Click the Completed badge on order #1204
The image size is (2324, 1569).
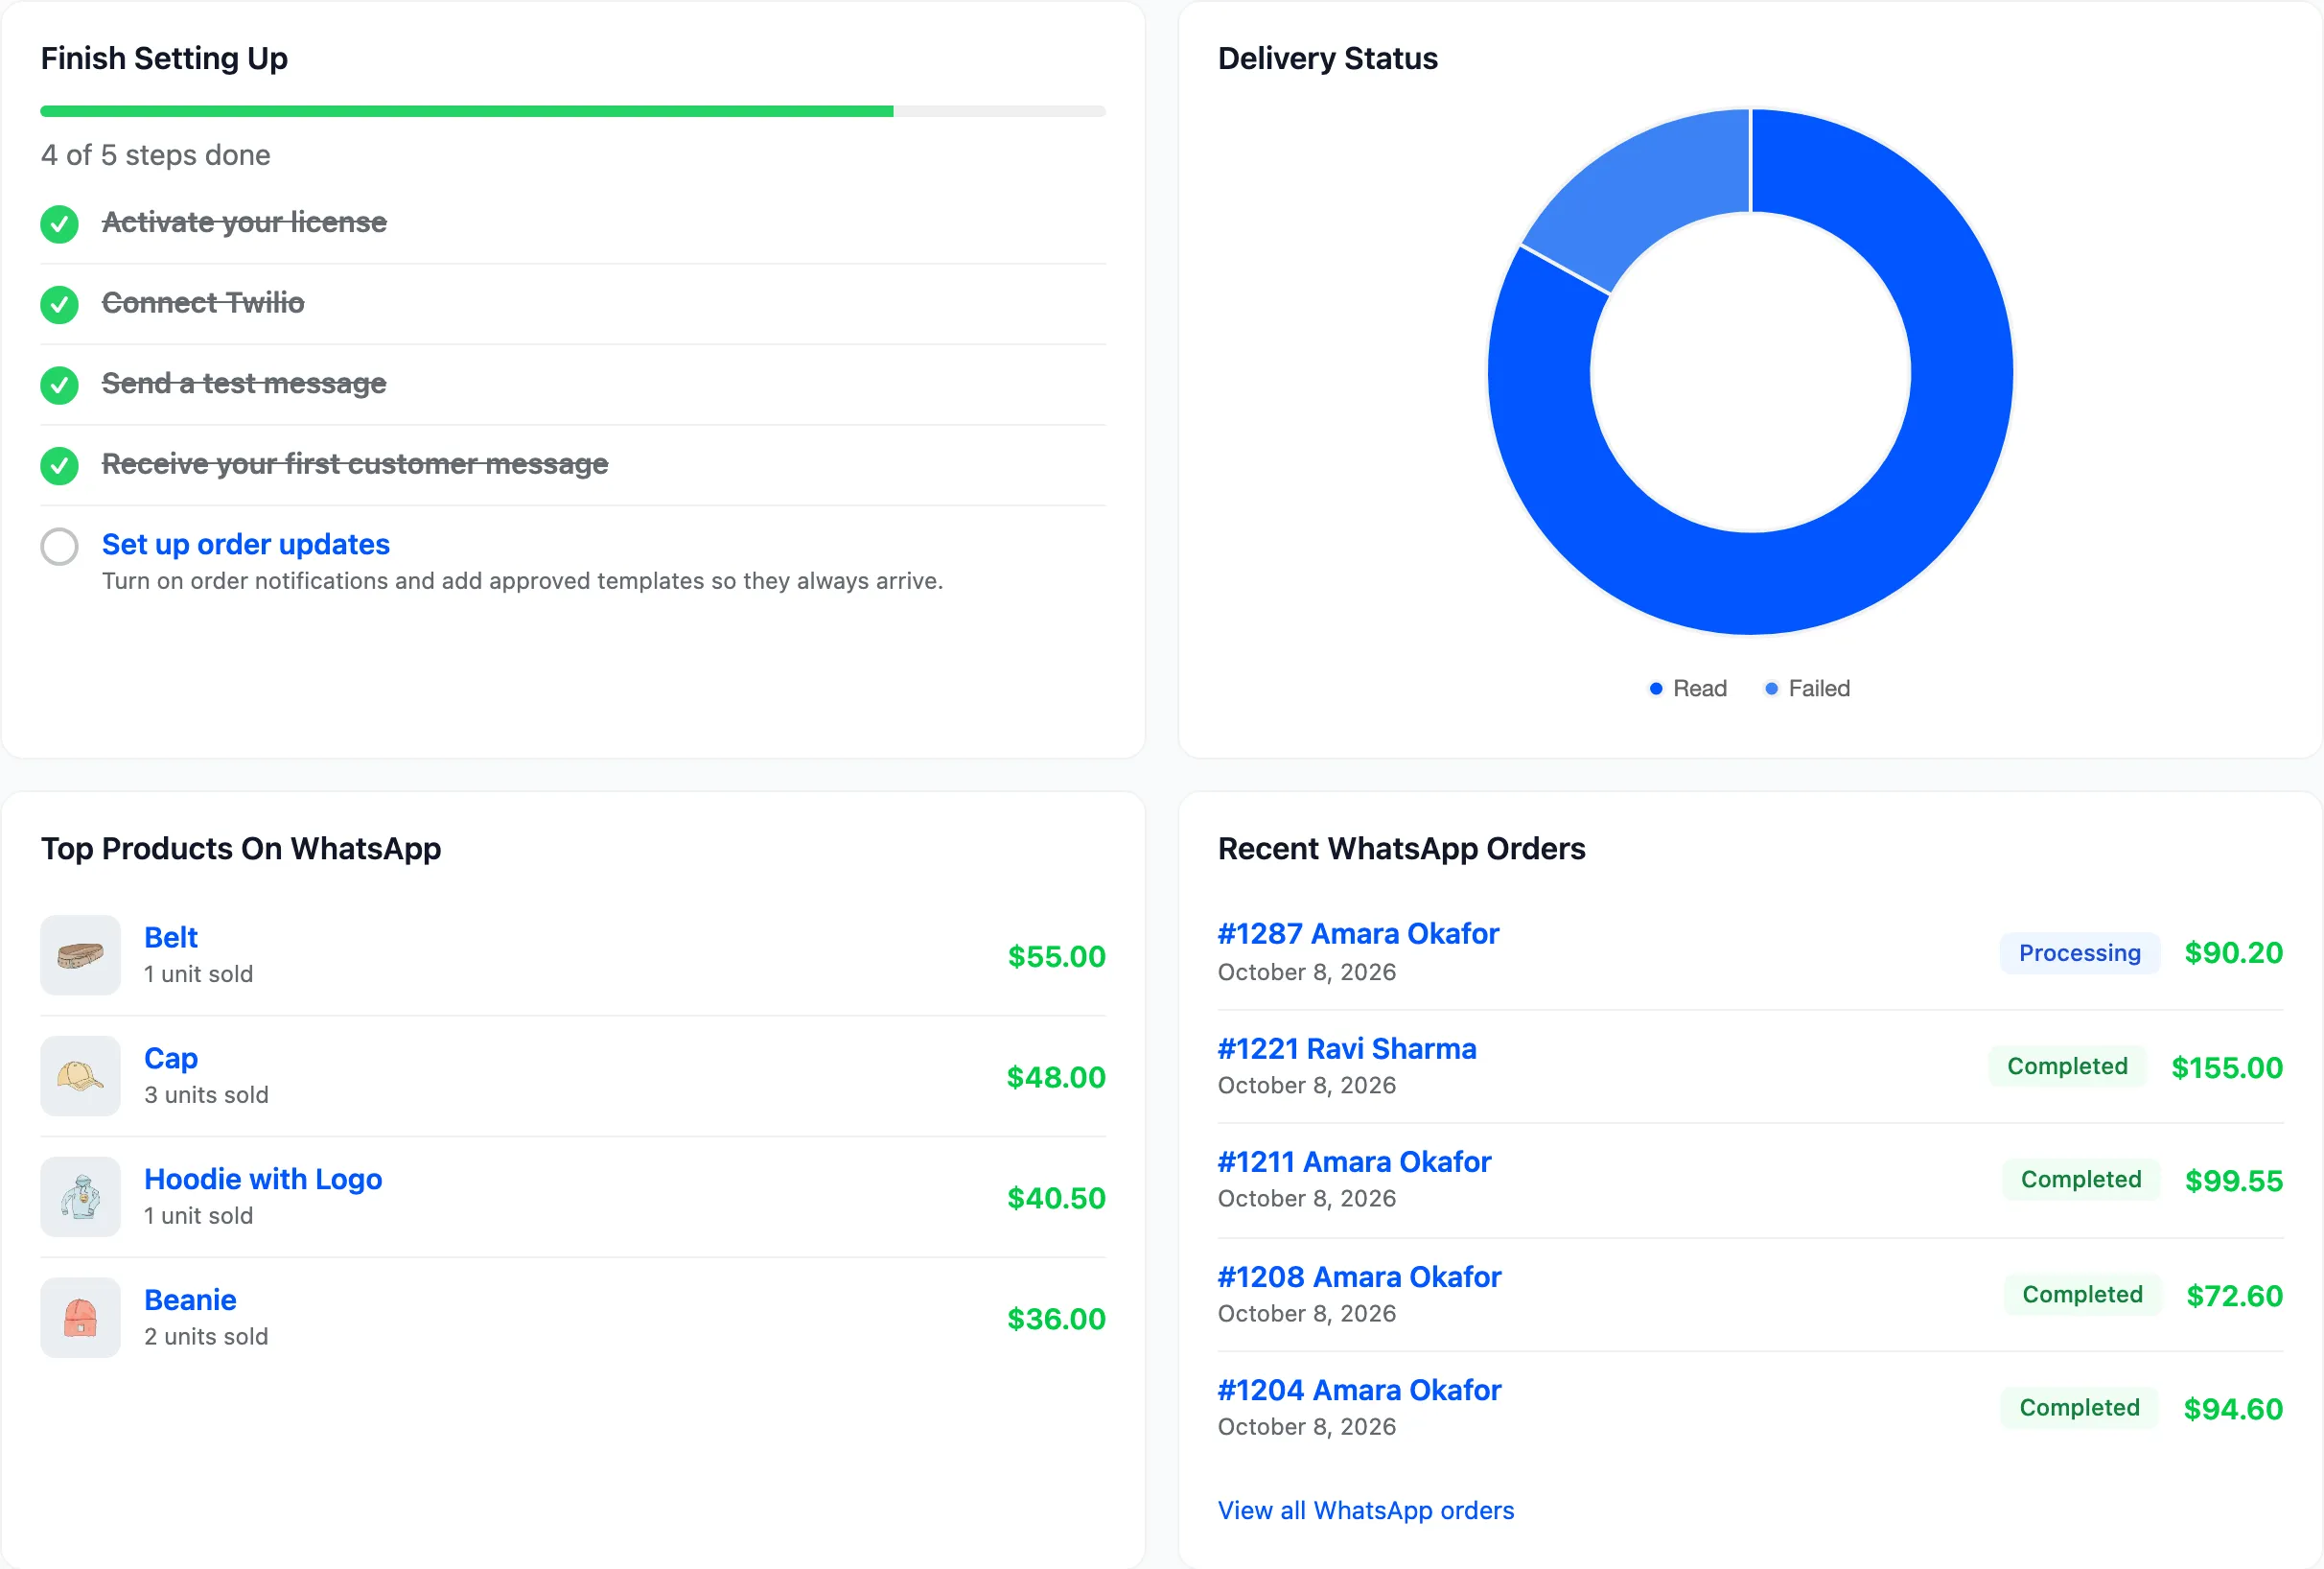coord(2080,1407)
